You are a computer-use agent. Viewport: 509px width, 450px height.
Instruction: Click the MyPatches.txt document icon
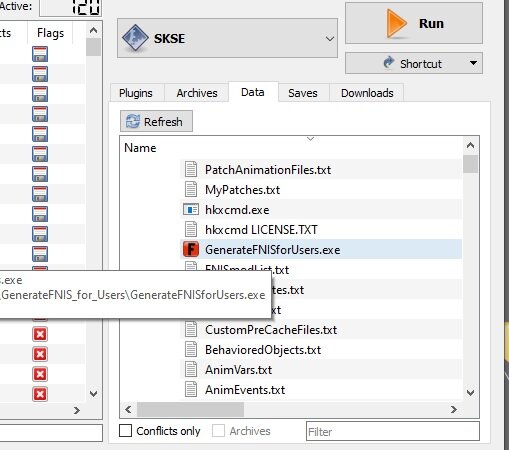[191, 189]
